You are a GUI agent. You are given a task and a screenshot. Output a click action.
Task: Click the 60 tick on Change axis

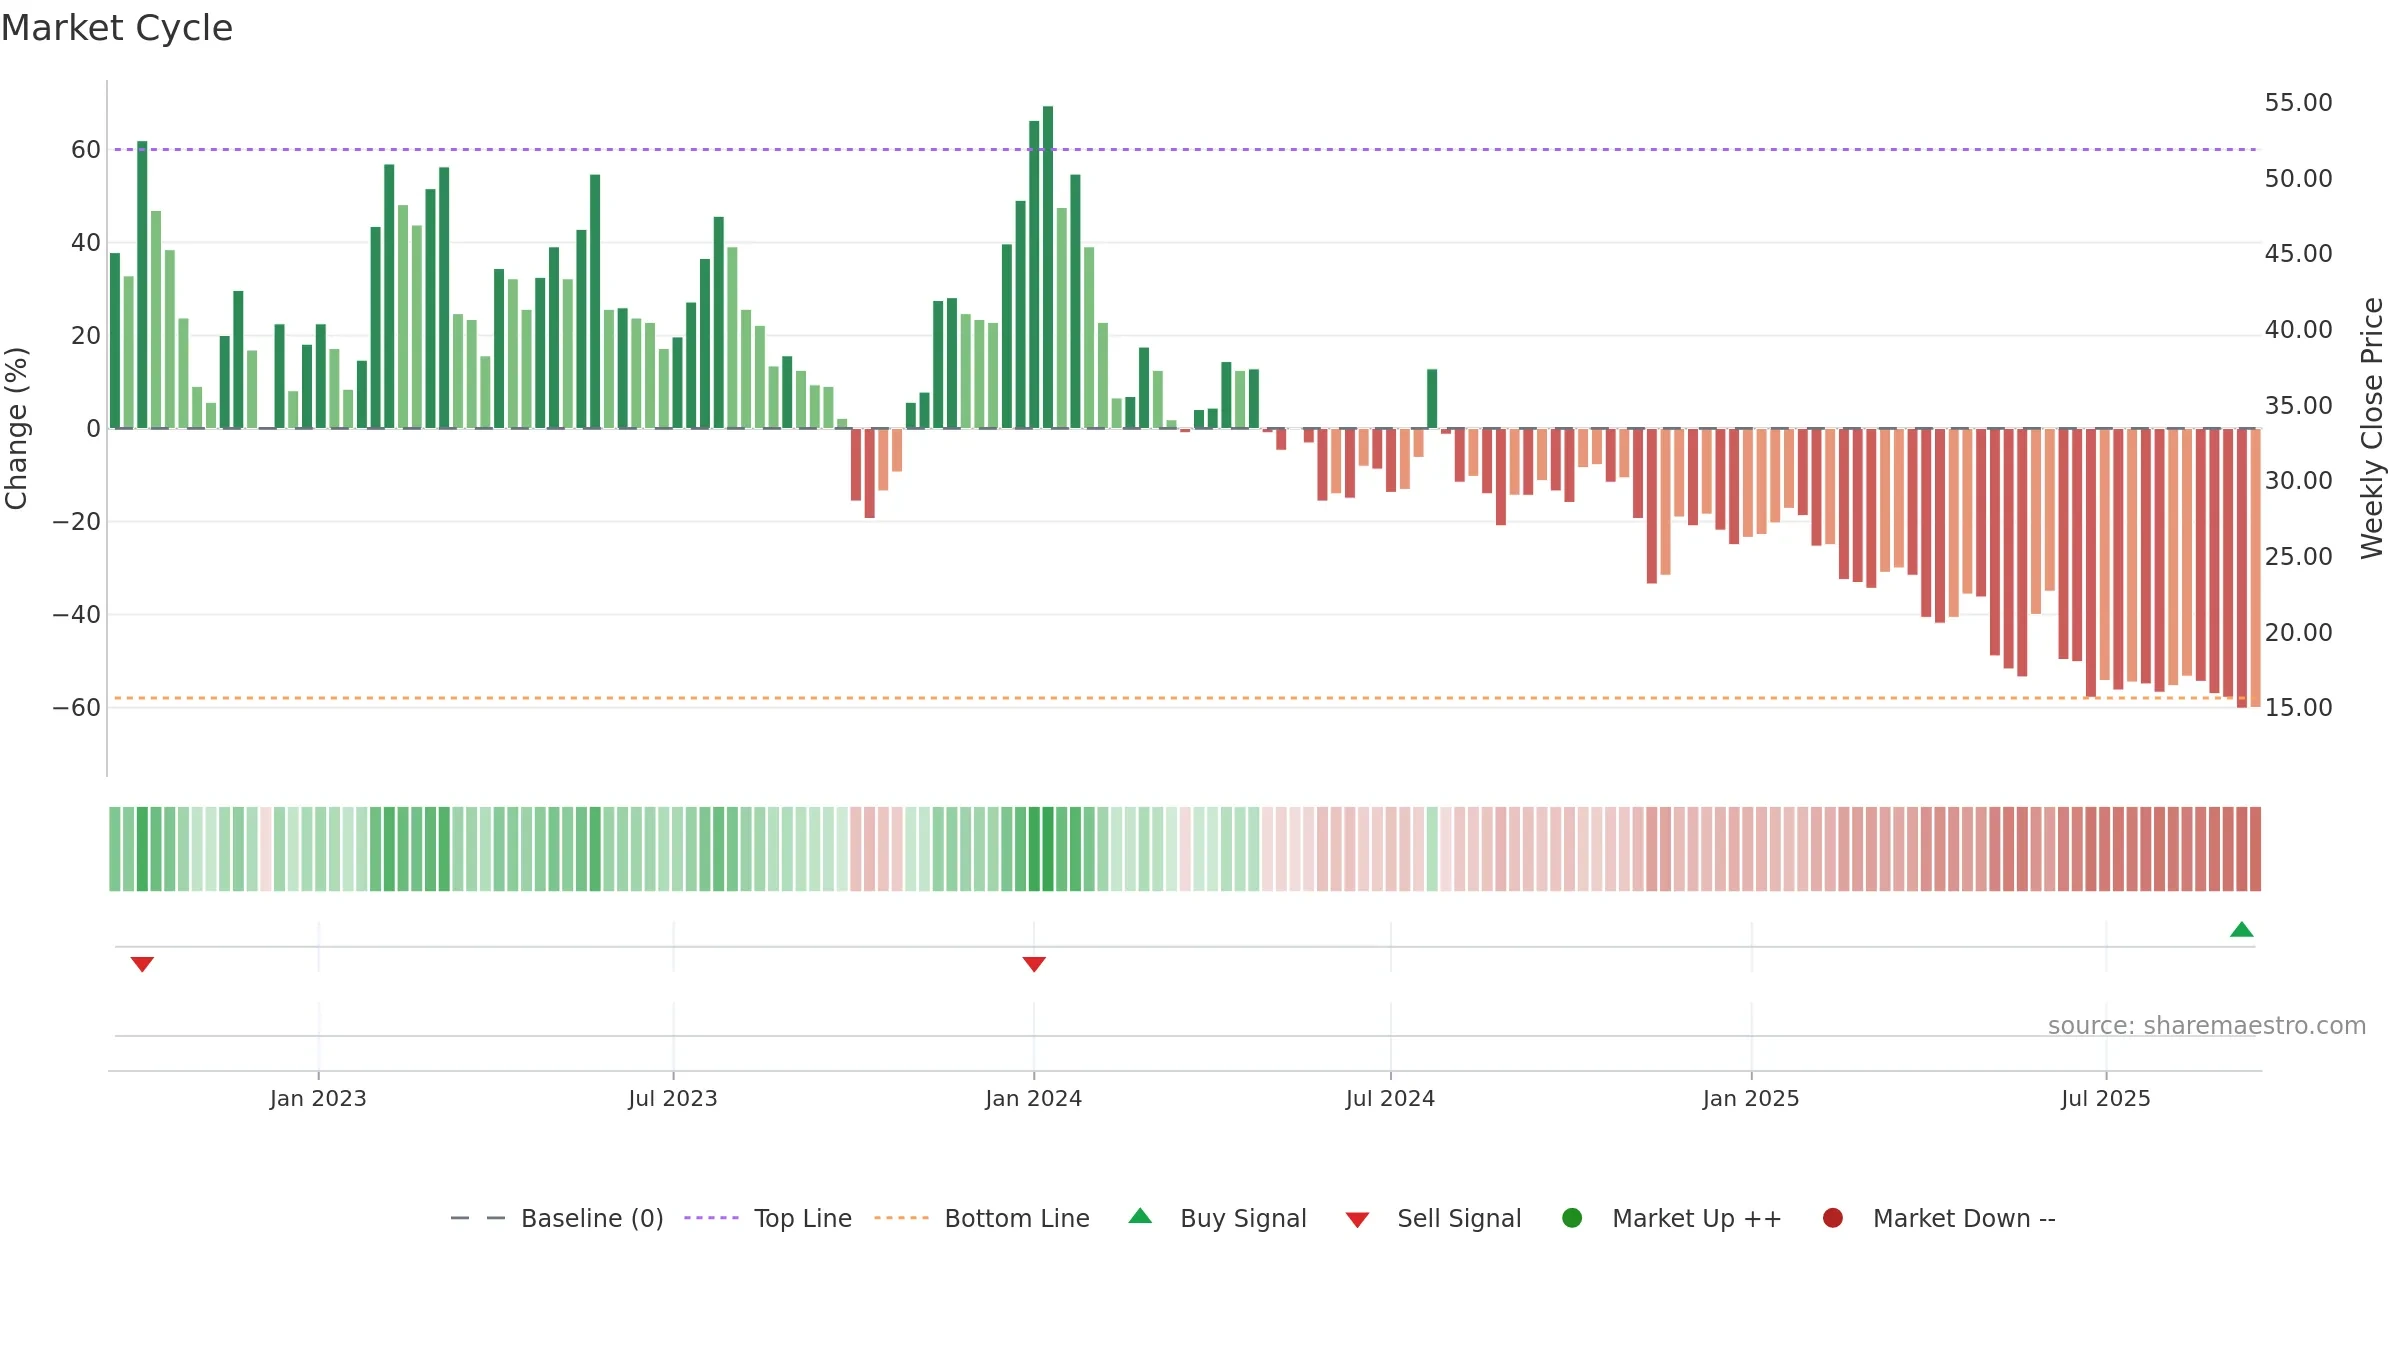pyautogui.click(x=86, y=150)
